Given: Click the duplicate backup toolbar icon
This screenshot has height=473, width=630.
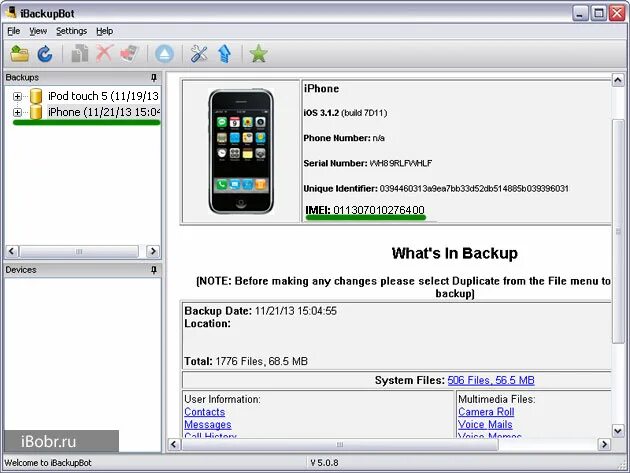Looking at the screenshot, I should click(x=80, y=53).
